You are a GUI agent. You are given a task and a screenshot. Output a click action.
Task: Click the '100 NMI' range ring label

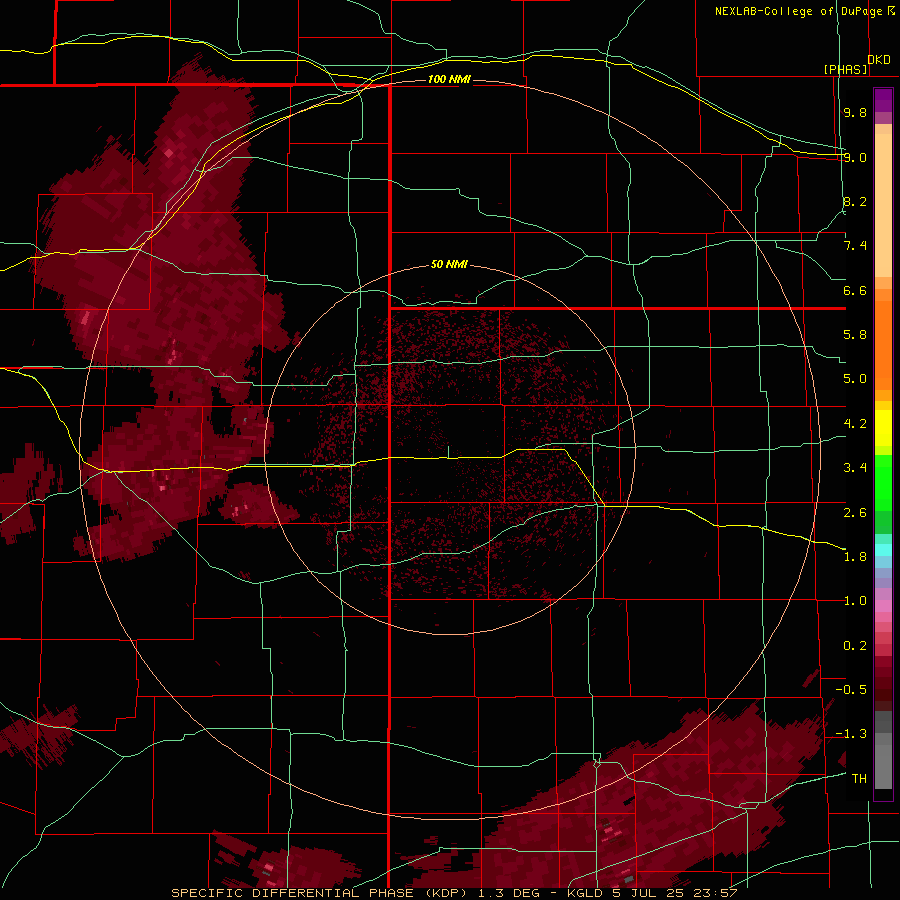tap(449, 79)
